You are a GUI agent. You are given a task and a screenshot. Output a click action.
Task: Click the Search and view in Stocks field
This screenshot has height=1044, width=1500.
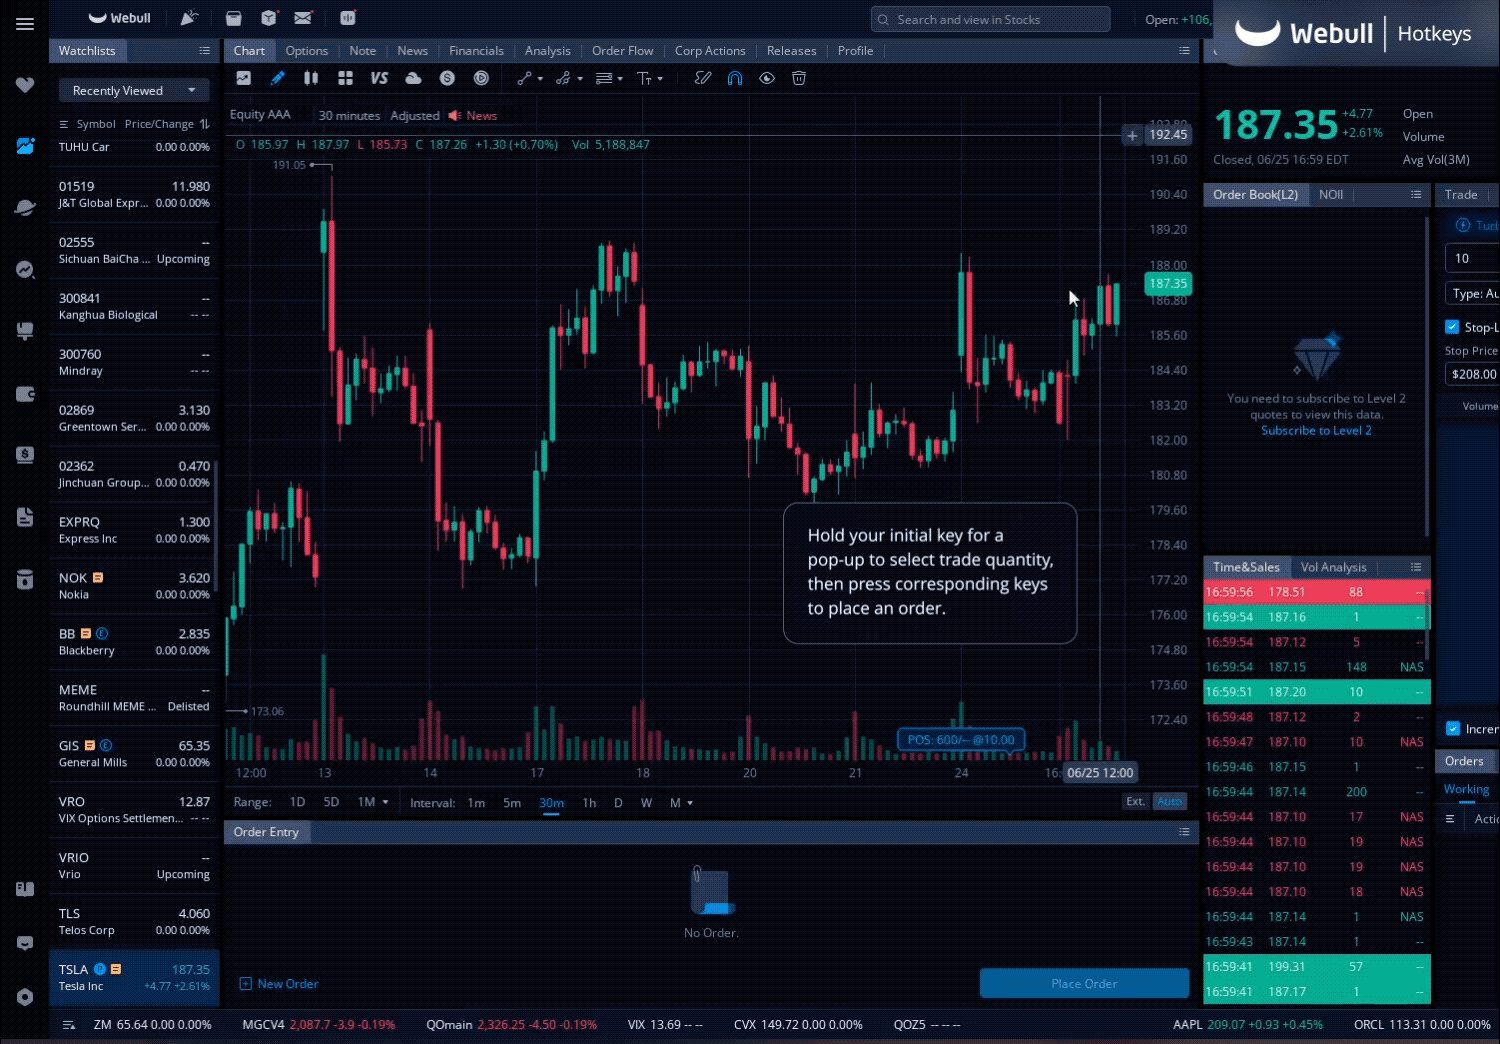coord(990,18)
